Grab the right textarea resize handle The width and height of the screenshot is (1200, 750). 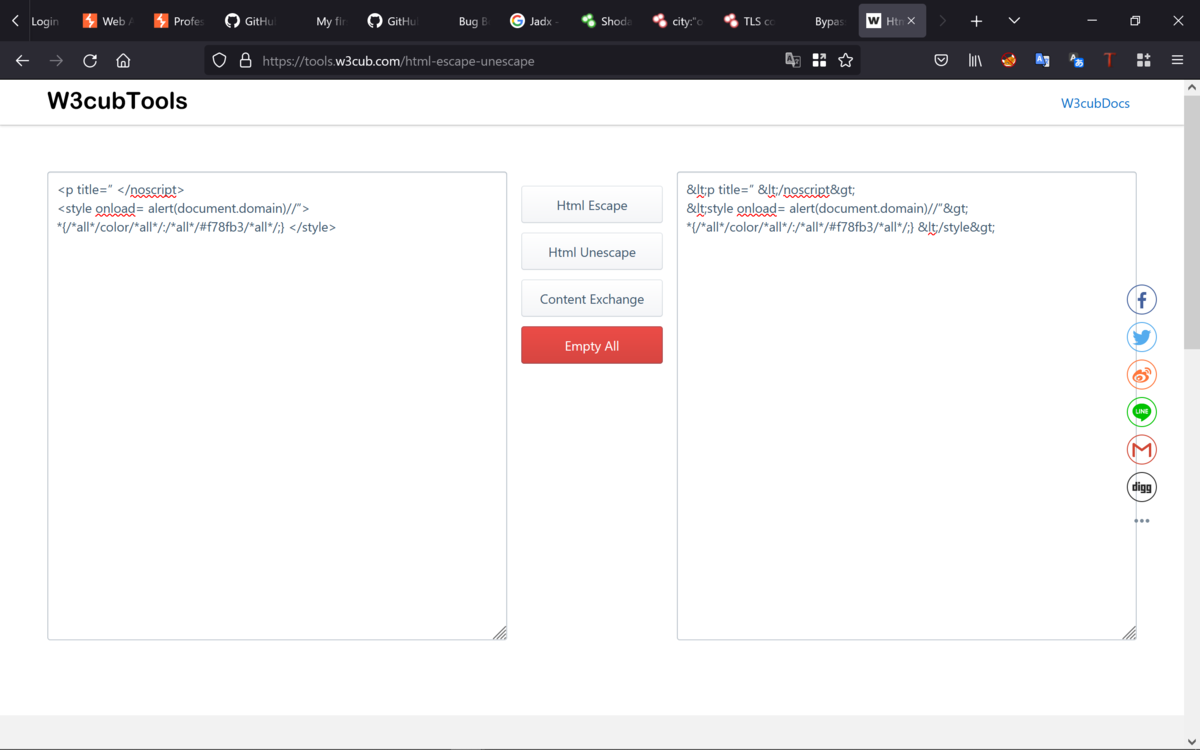coord(1130,633)
